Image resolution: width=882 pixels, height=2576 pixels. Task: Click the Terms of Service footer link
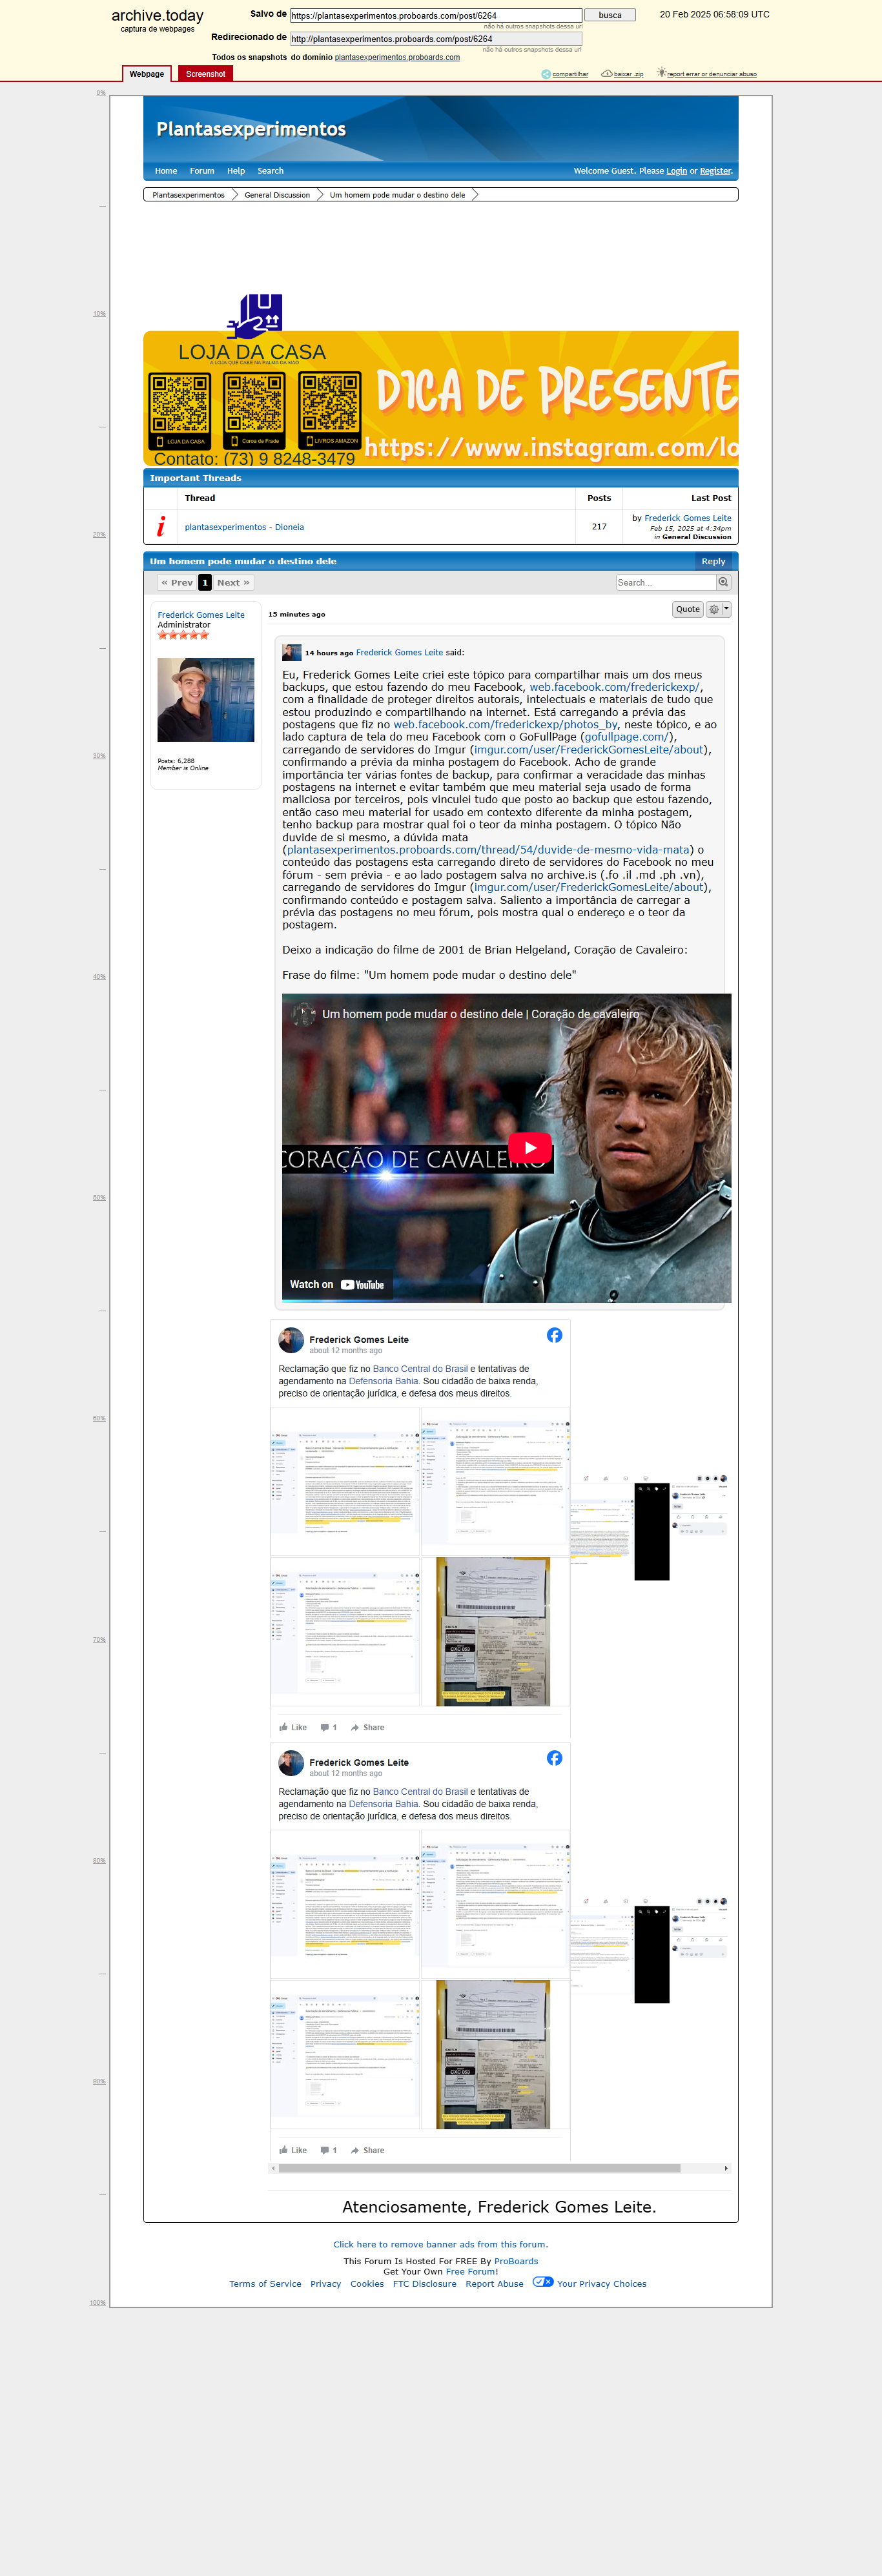tap(265, 2284)
